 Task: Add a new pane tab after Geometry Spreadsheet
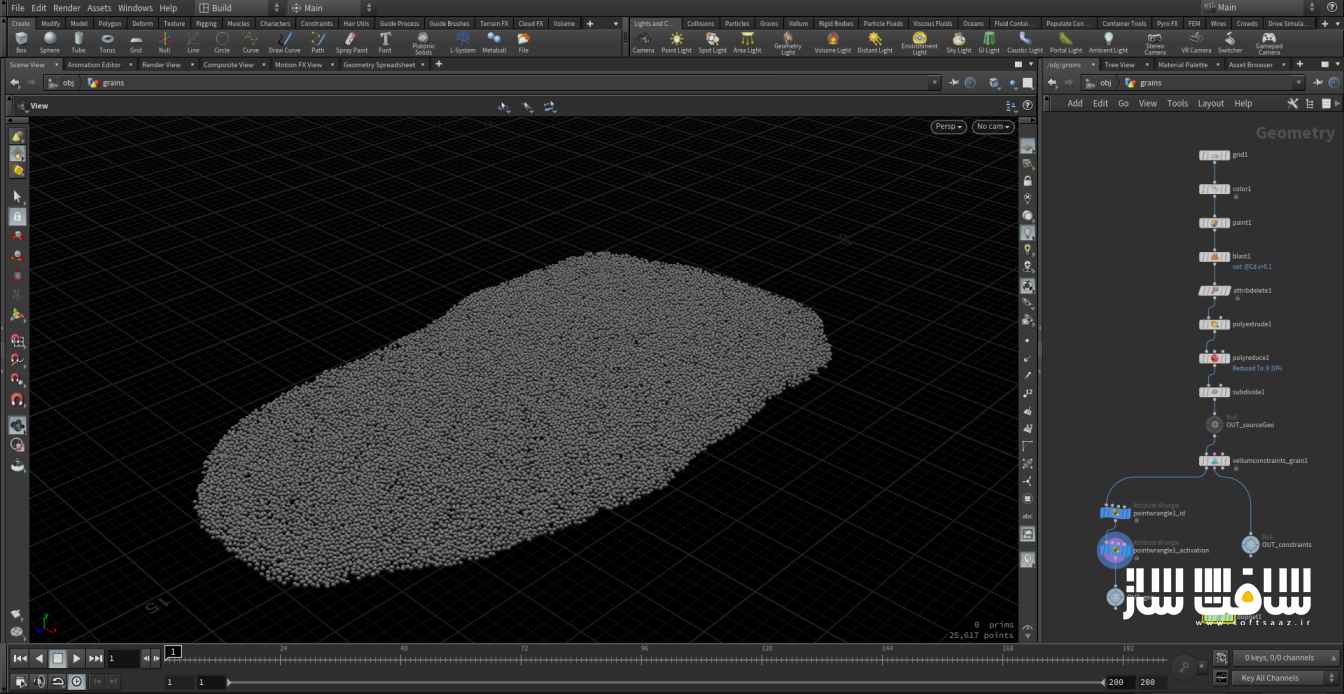(438, 64)
